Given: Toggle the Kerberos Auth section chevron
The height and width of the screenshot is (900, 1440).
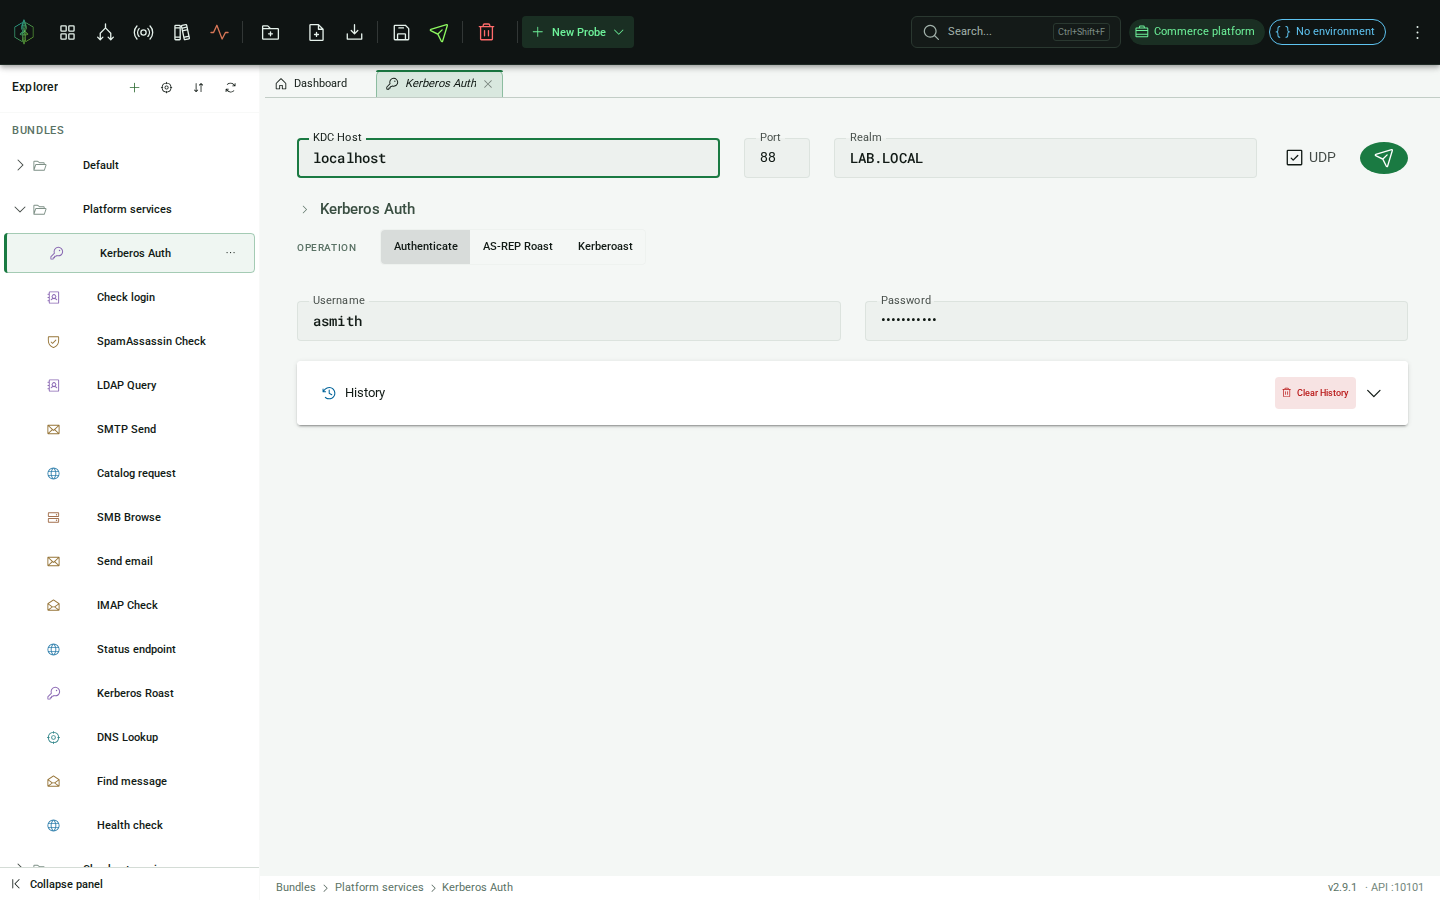Looking at the screenshot, I should pos(305,209).
